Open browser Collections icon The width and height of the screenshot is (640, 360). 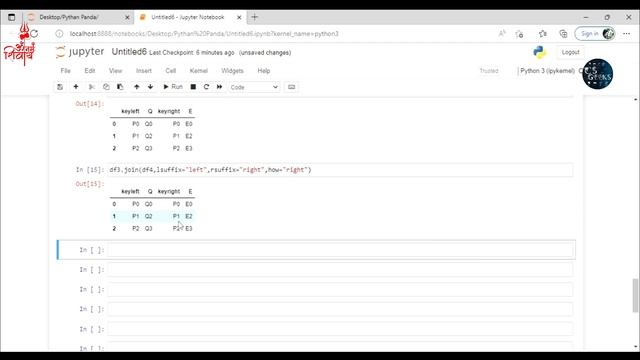pos(563,34)
